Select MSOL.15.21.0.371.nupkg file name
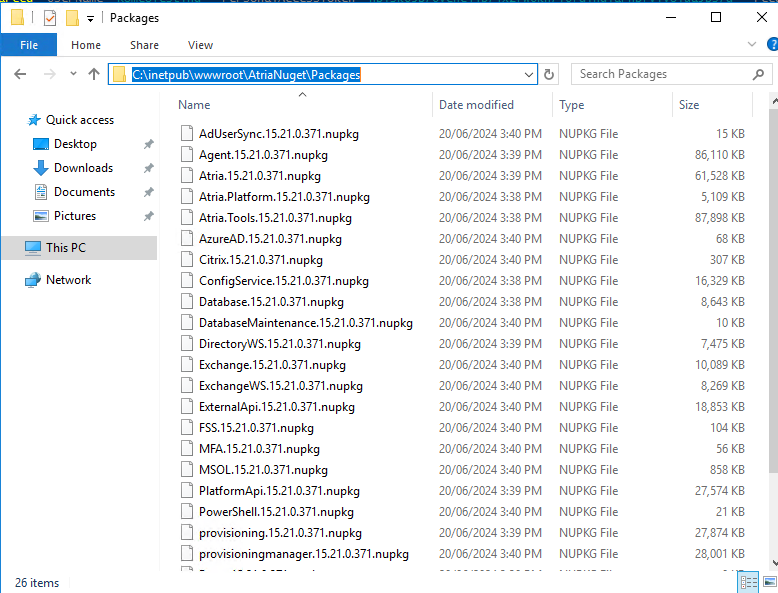The width and height of the screenshot is (778, 593). tap(263, 470)
